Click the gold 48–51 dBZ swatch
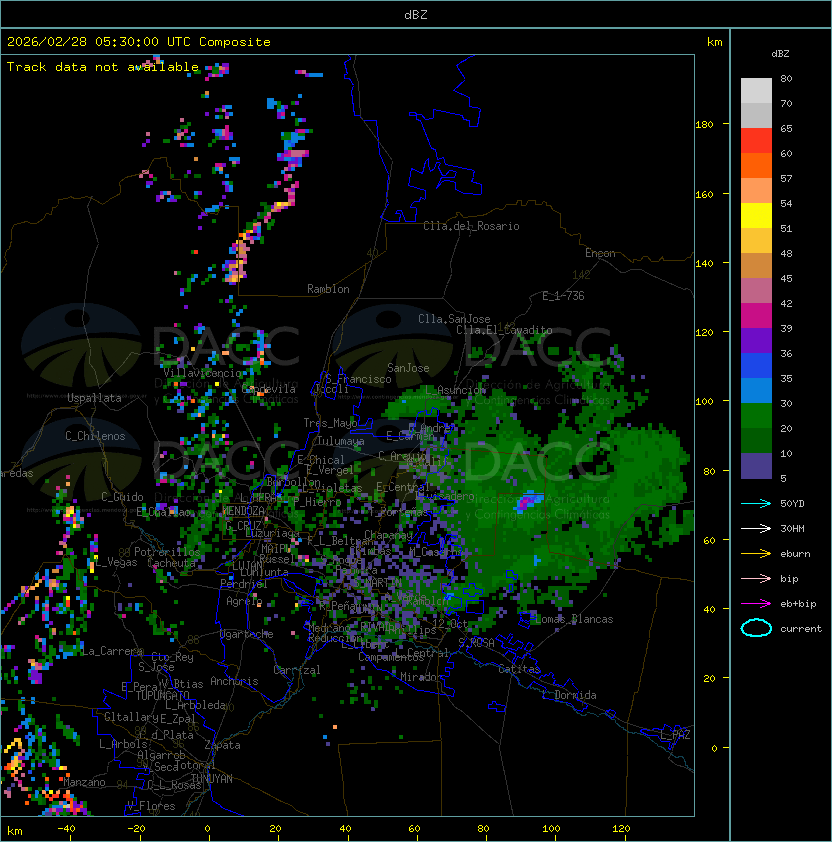 coord(756,241)
